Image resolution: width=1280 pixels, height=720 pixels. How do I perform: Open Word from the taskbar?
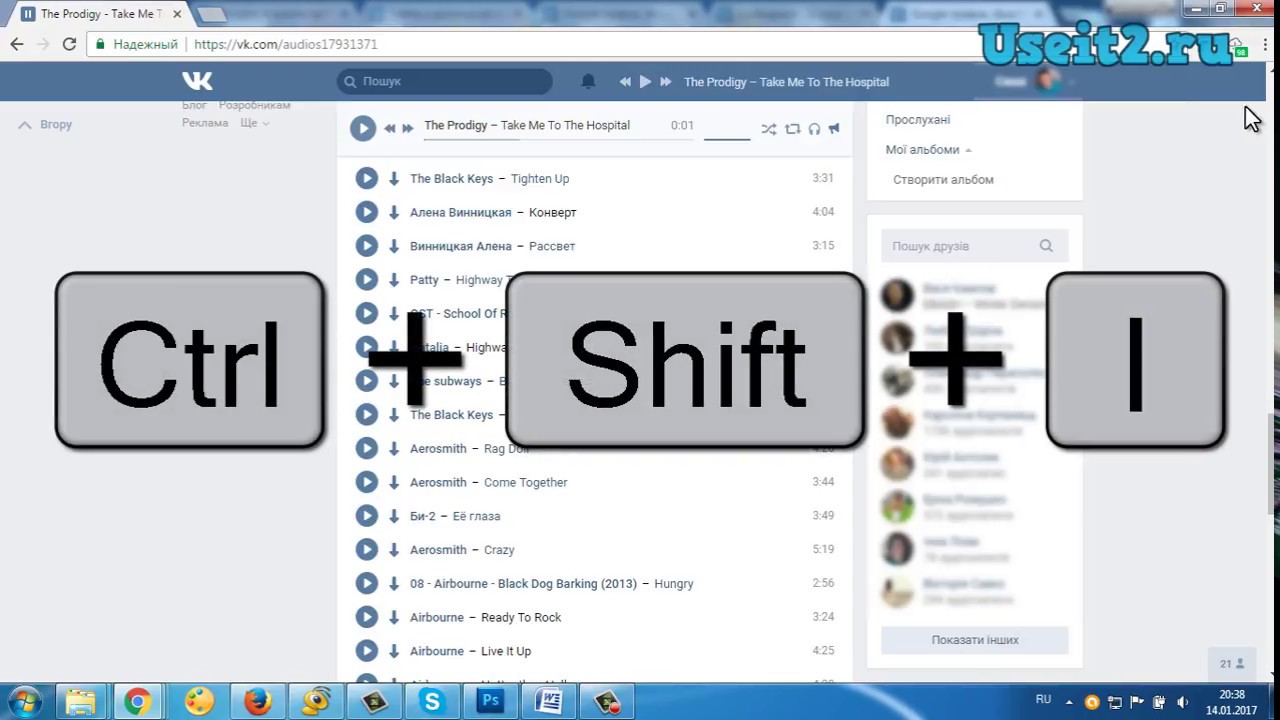pyautogui.click(x=548, y=702)
